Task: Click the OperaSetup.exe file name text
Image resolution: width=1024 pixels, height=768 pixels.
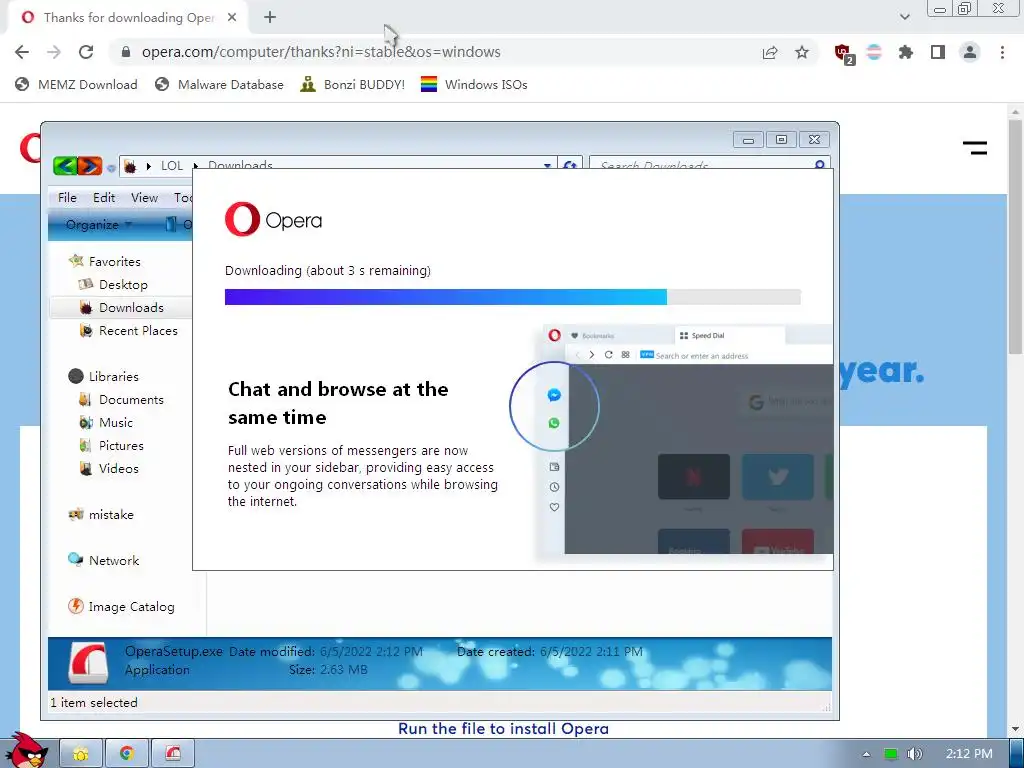Action: pos(174,652)
